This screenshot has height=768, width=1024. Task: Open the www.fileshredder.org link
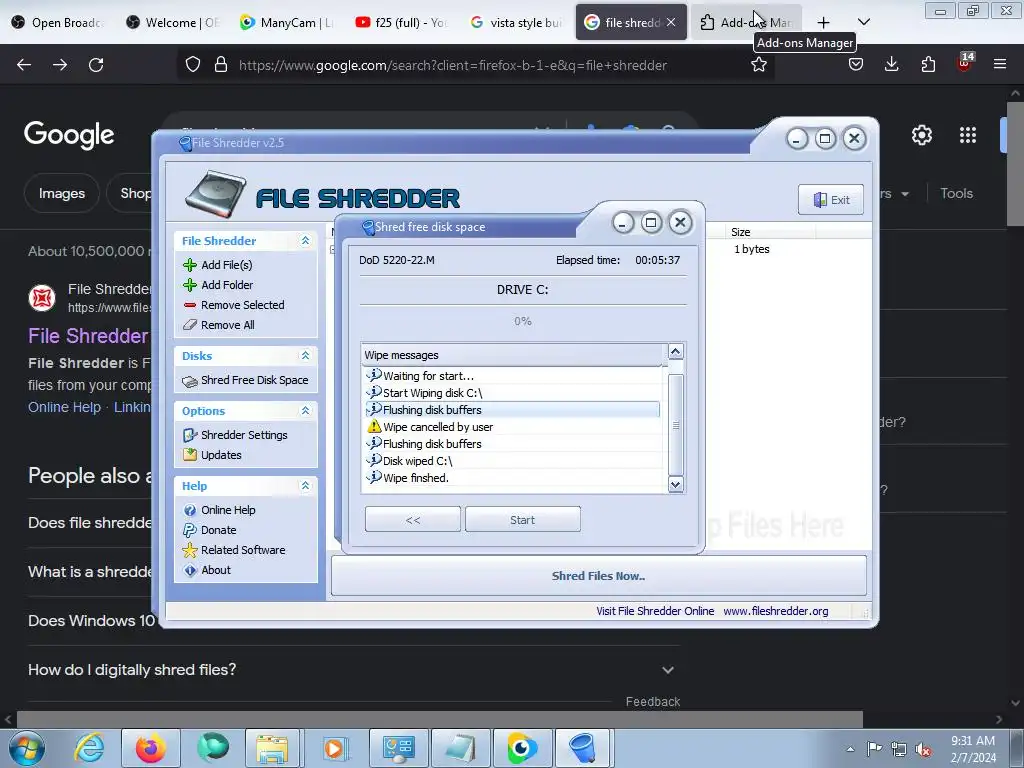(776, 611)
